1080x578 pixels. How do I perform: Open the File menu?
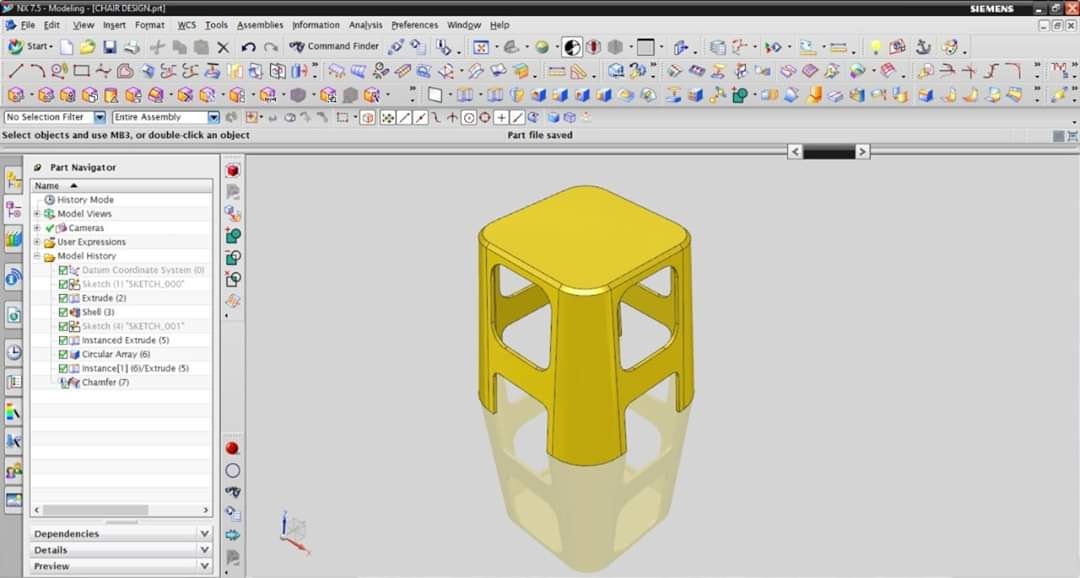click(28, 25)
